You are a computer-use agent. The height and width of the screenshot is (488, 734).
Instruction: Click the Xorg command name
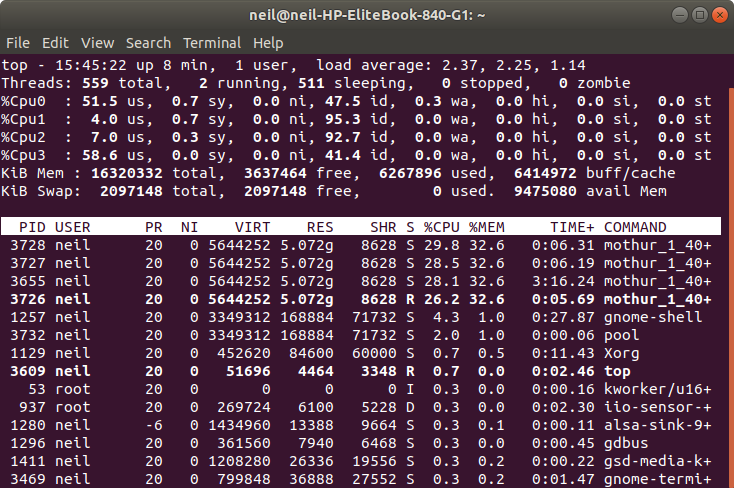[622, 353]
